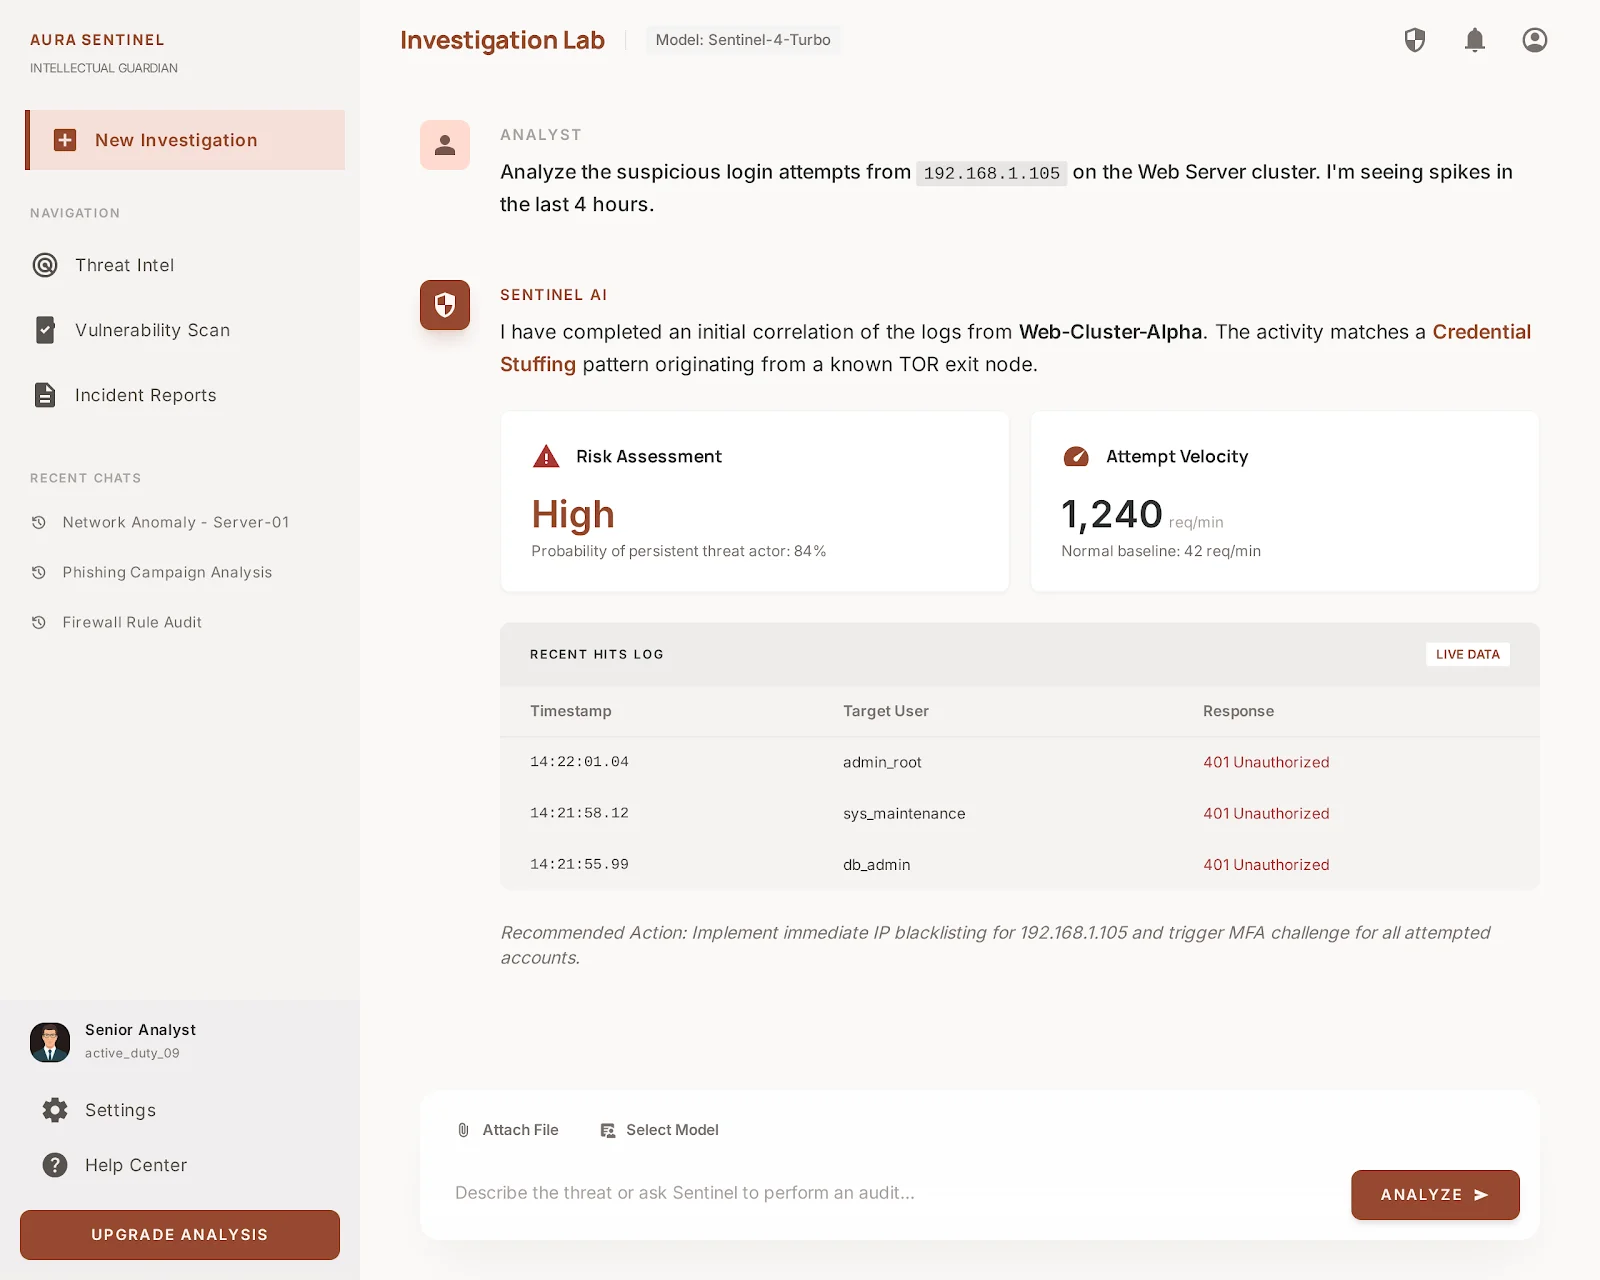Open Firewall Rule Audit chat
Viewport: 1600px width, 1280px height.
pos(132,622)
